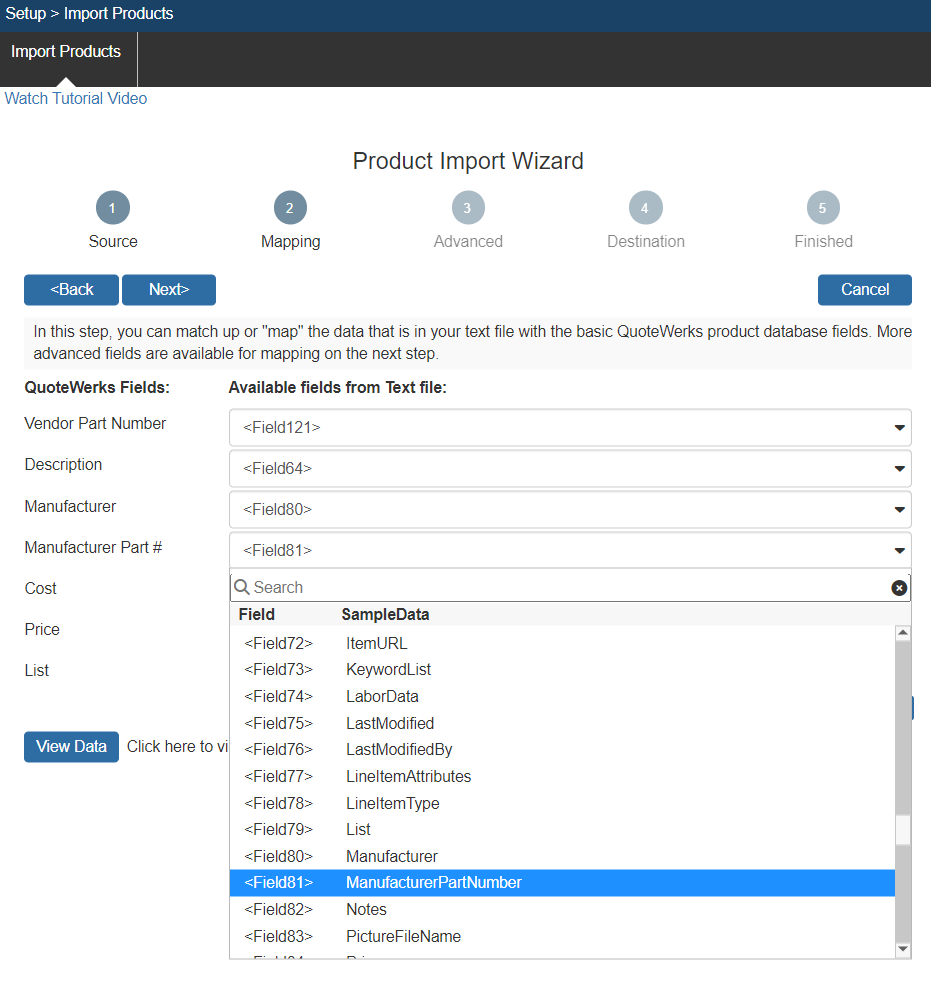
Task: Collapse the Manufacturer Part # dropdown
Action: click(x=570, y=551)
